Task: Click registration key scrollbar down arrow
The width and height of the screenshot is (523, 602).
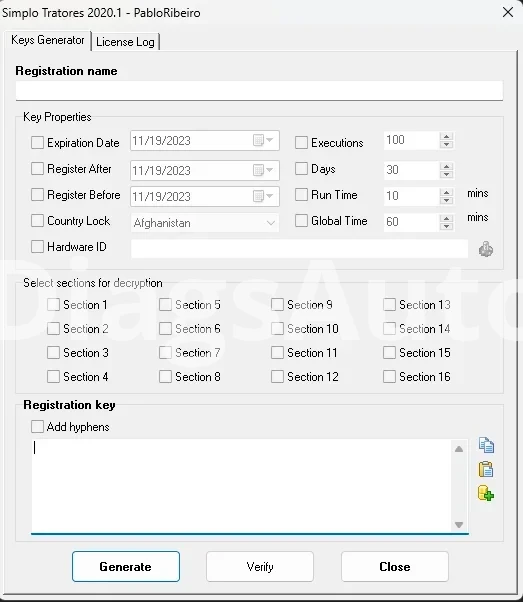Action: pos(459,524)
